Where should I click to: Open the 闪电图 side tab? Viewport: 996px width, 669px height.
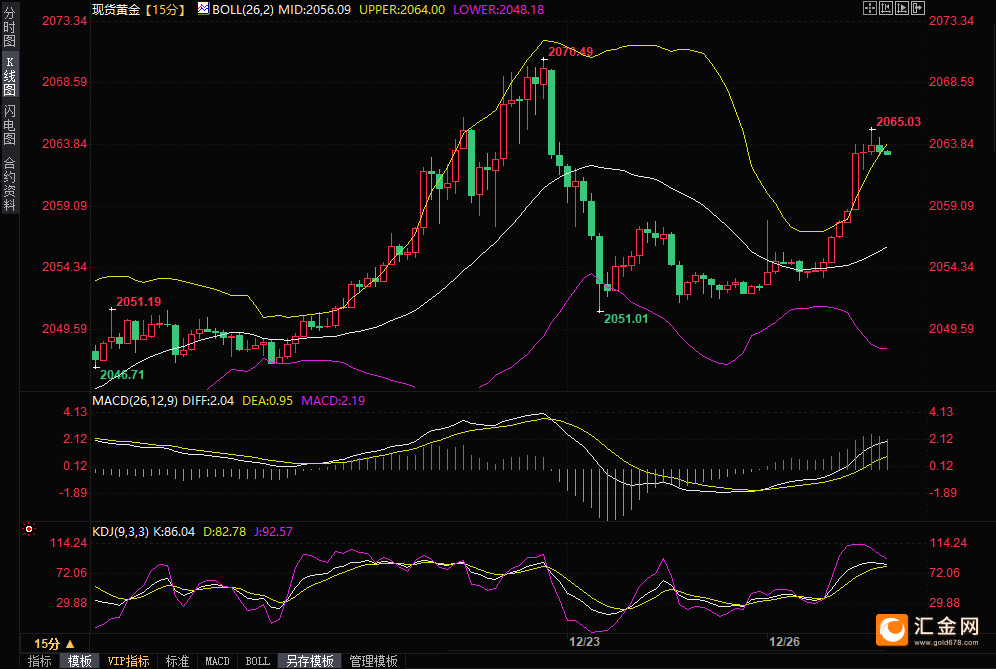point(10,125)
